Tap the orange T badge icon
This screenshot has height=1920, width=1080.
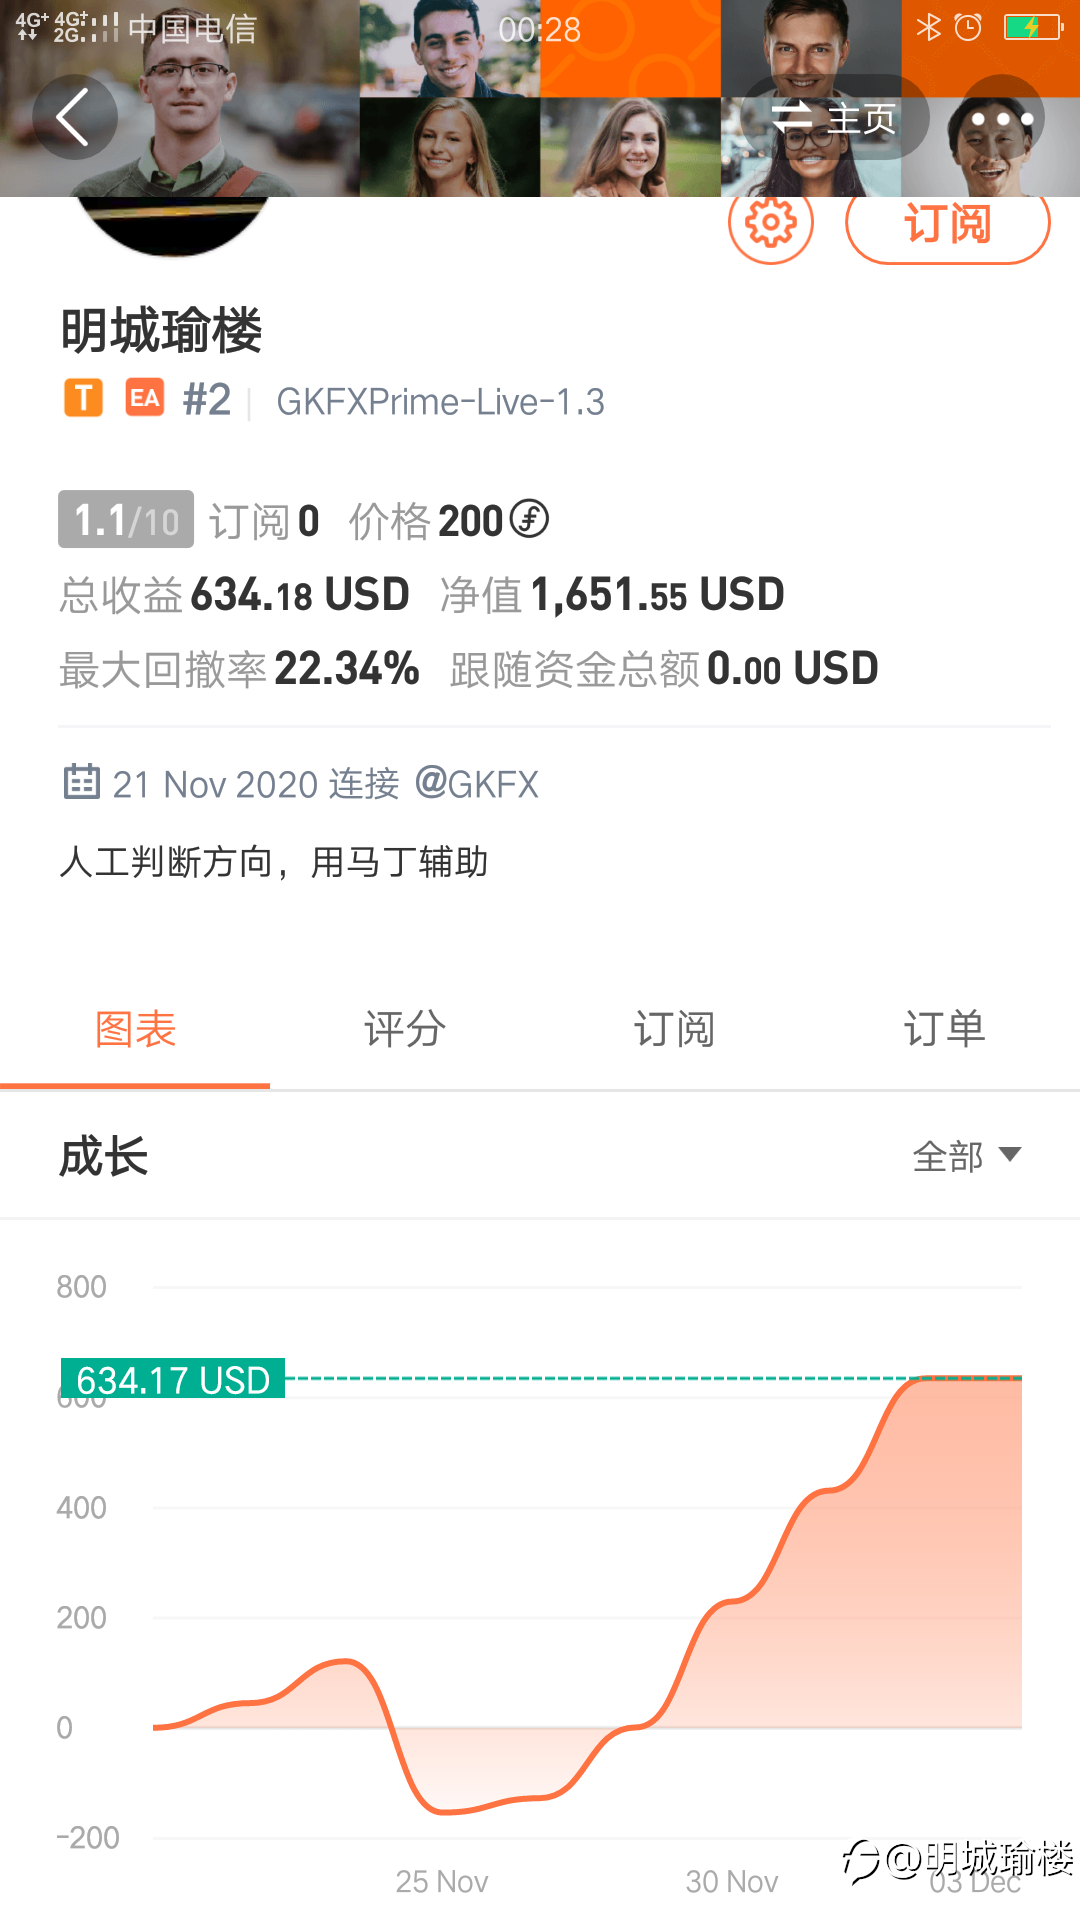[84, 398]
